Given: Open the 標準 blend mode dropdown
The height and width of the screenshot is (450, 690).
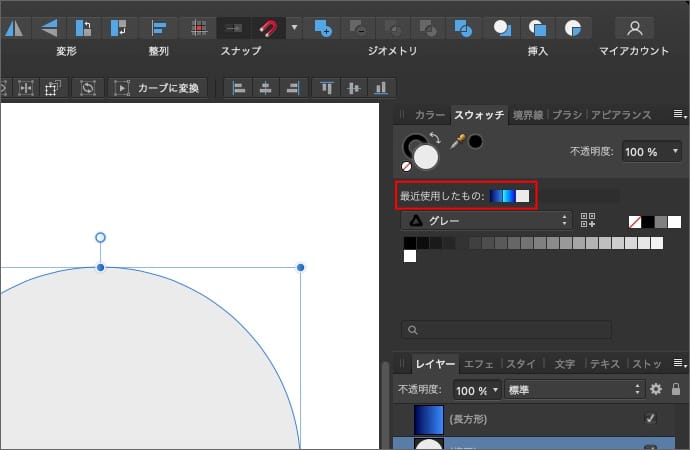Looking at the screenshot, I should click(573, 389).
